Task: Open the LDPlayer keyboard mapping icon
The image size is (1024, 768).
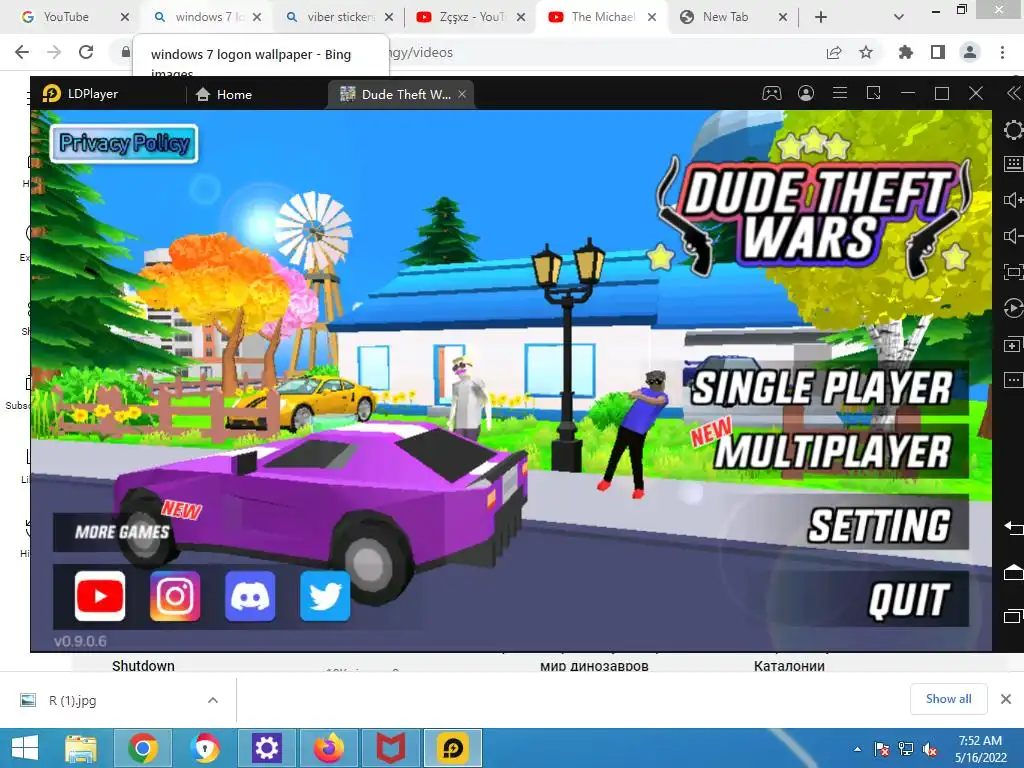Action: click(x=1014, y=164)
